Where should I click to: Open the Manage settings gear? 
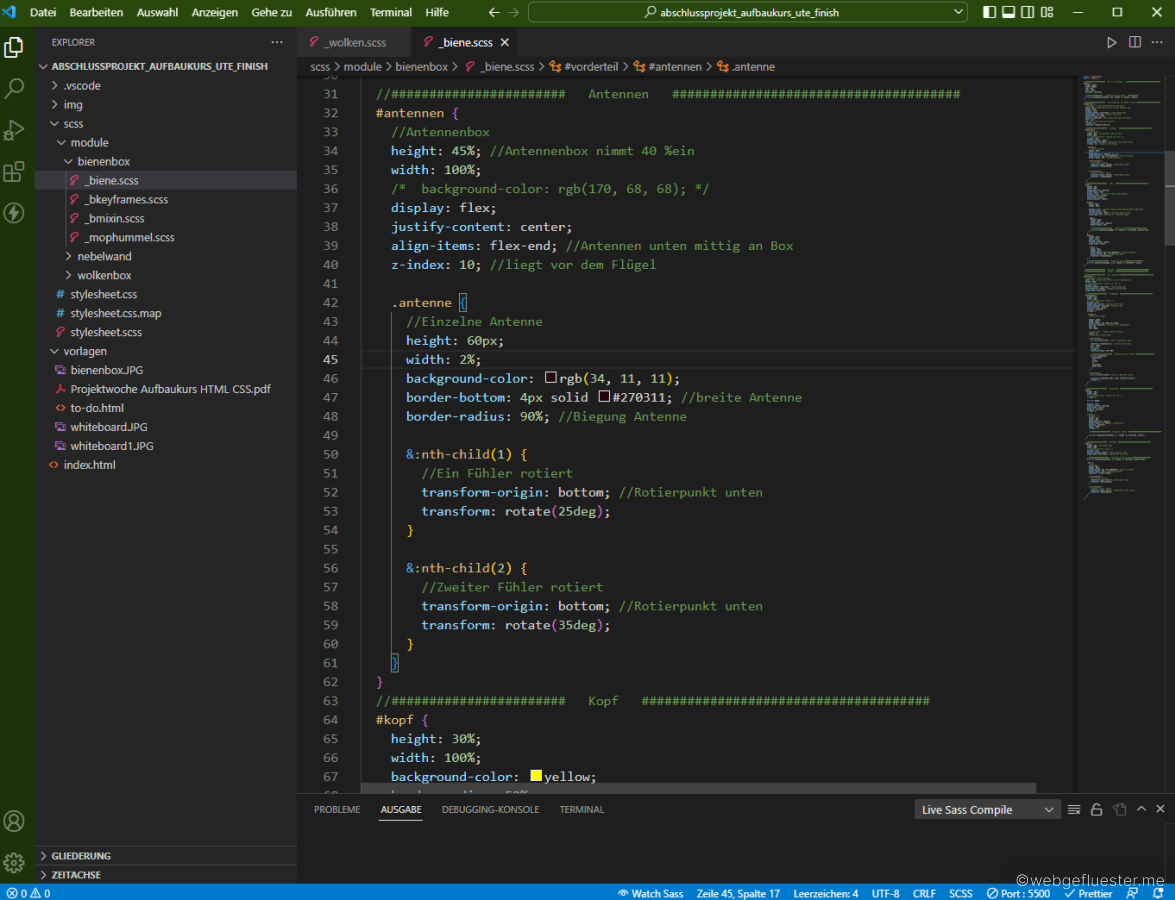[x=14, y=862]
